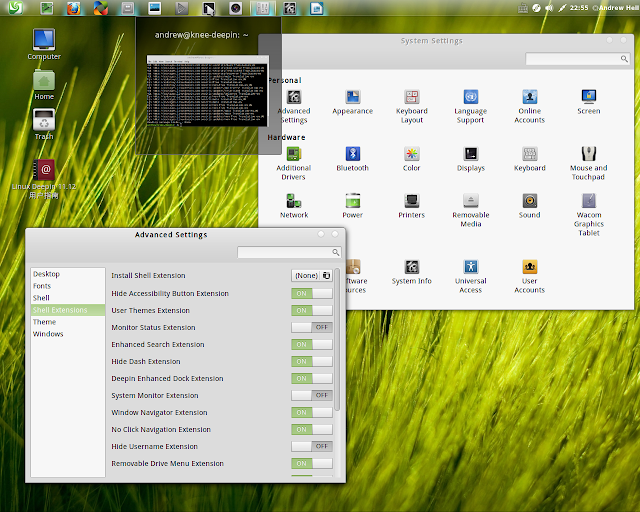The width and height of the screenshot is (640, 512).
Task: Open Wacom Graphics Tablet settings
Action: pos(589,201)
